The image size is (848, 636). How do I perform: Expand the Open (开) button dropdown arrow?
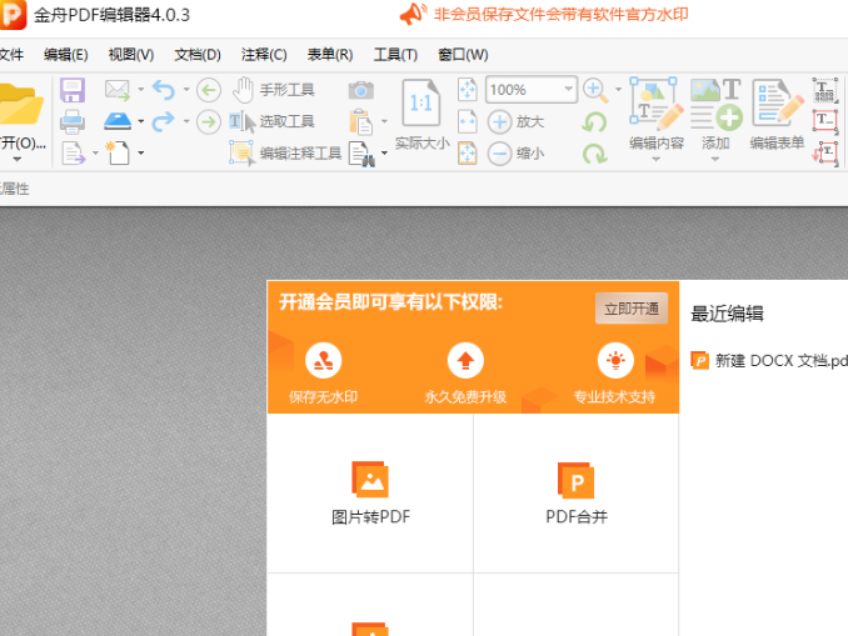(17, 160)
